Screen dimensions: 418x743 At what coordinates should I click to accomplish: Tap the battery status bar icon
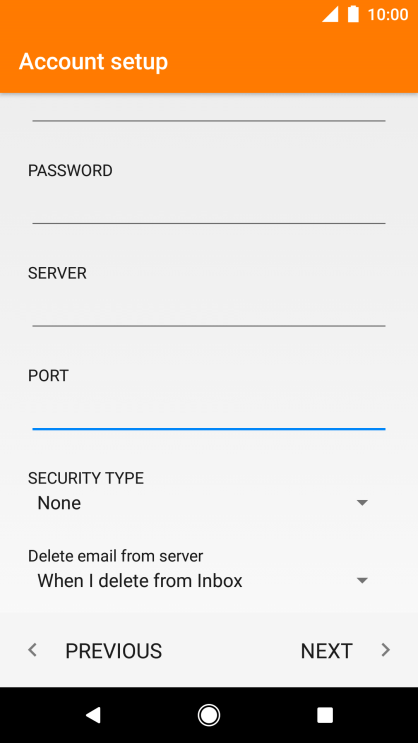tap(353, 14)
